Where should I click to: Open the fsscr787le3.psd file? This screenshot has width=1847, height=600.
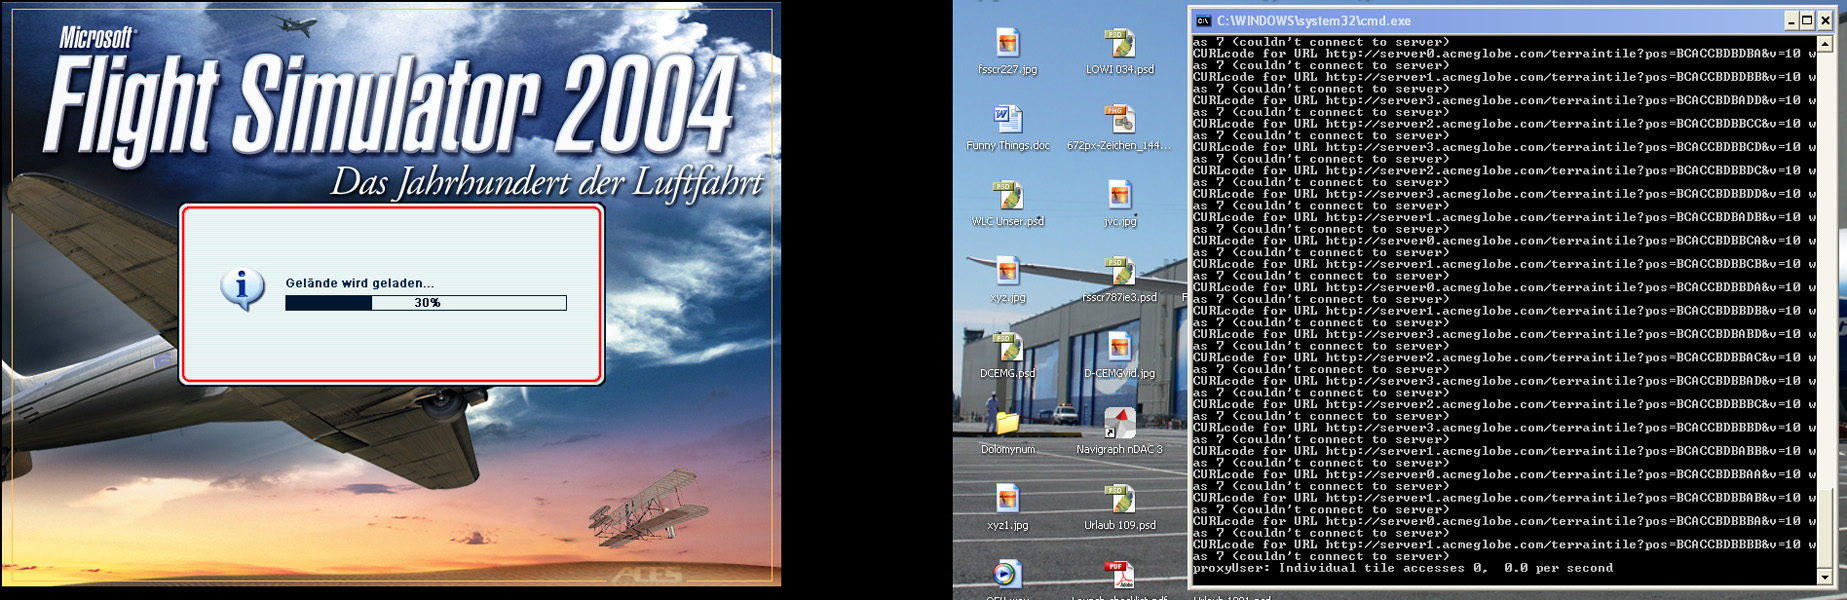(x=1119, y=273)
